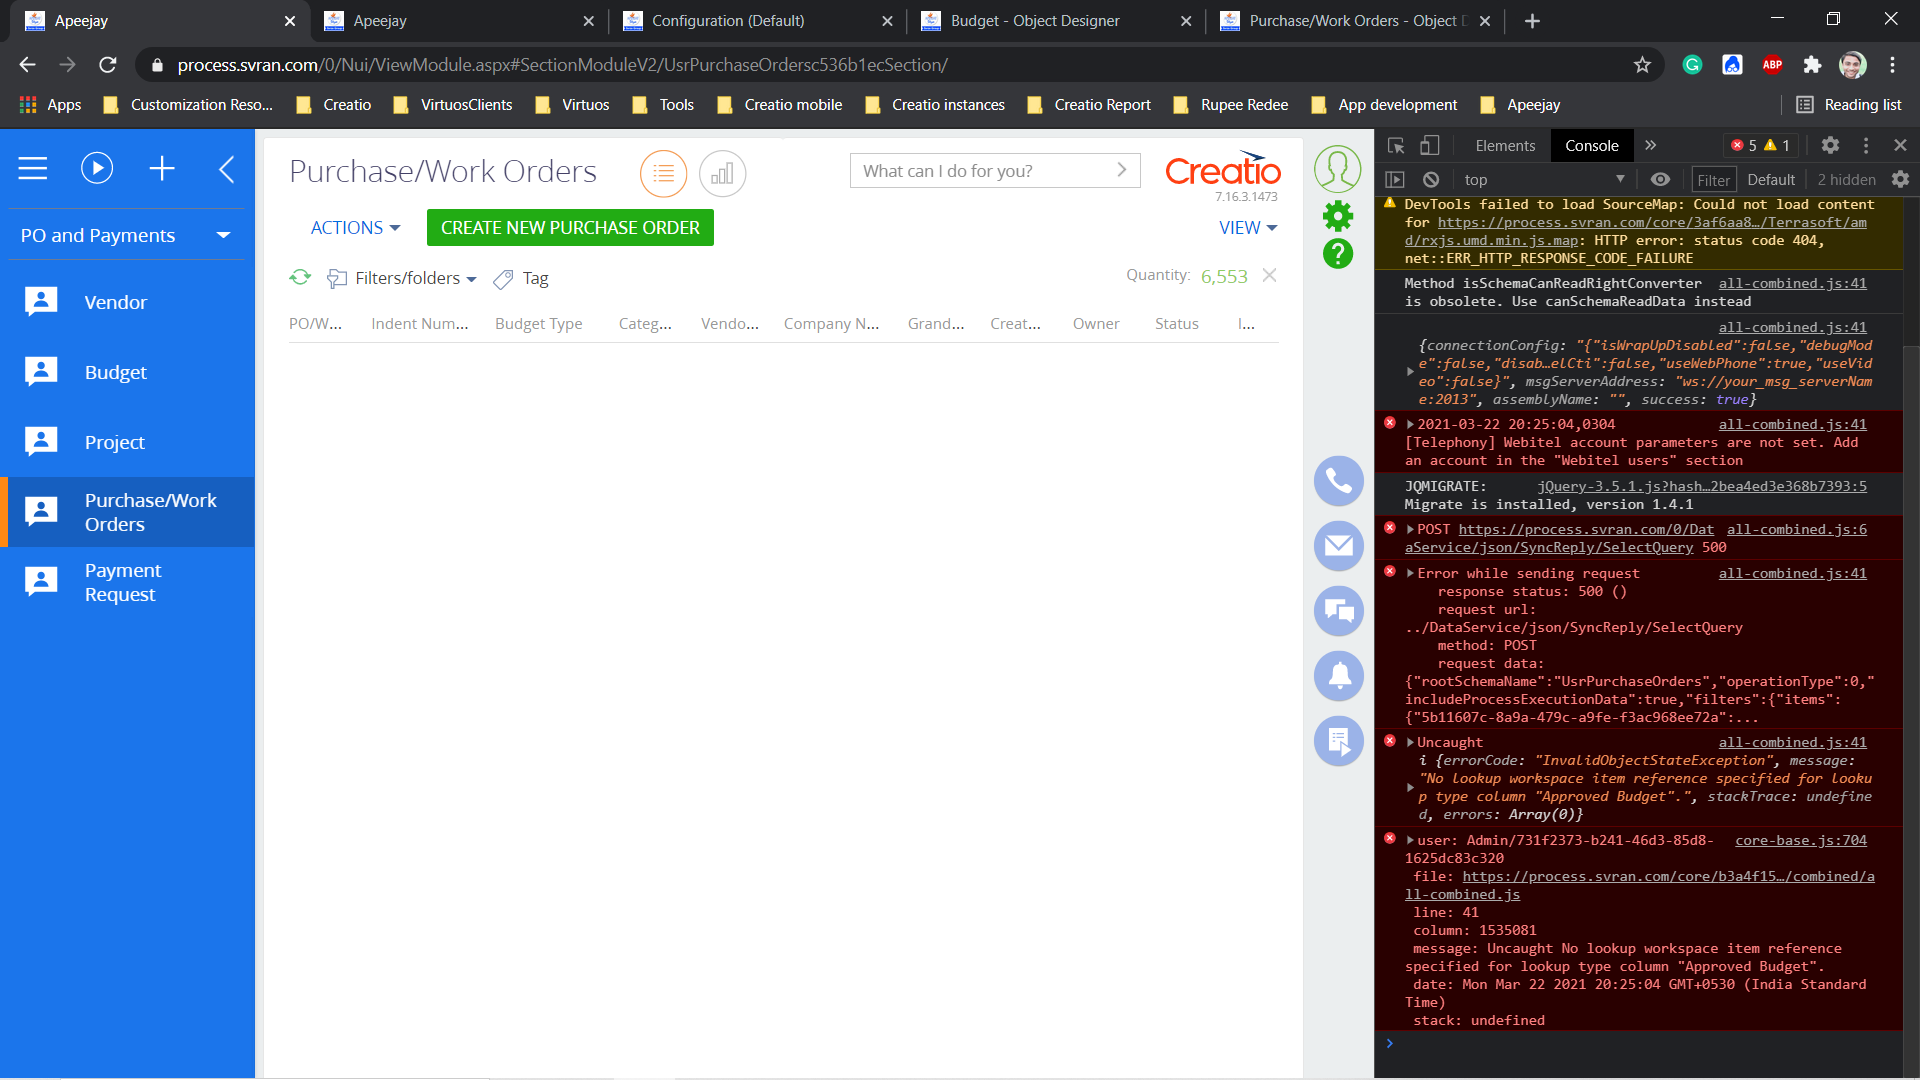
Task: Open the navigation hamburger menu
Action: [x=33, y=168]
